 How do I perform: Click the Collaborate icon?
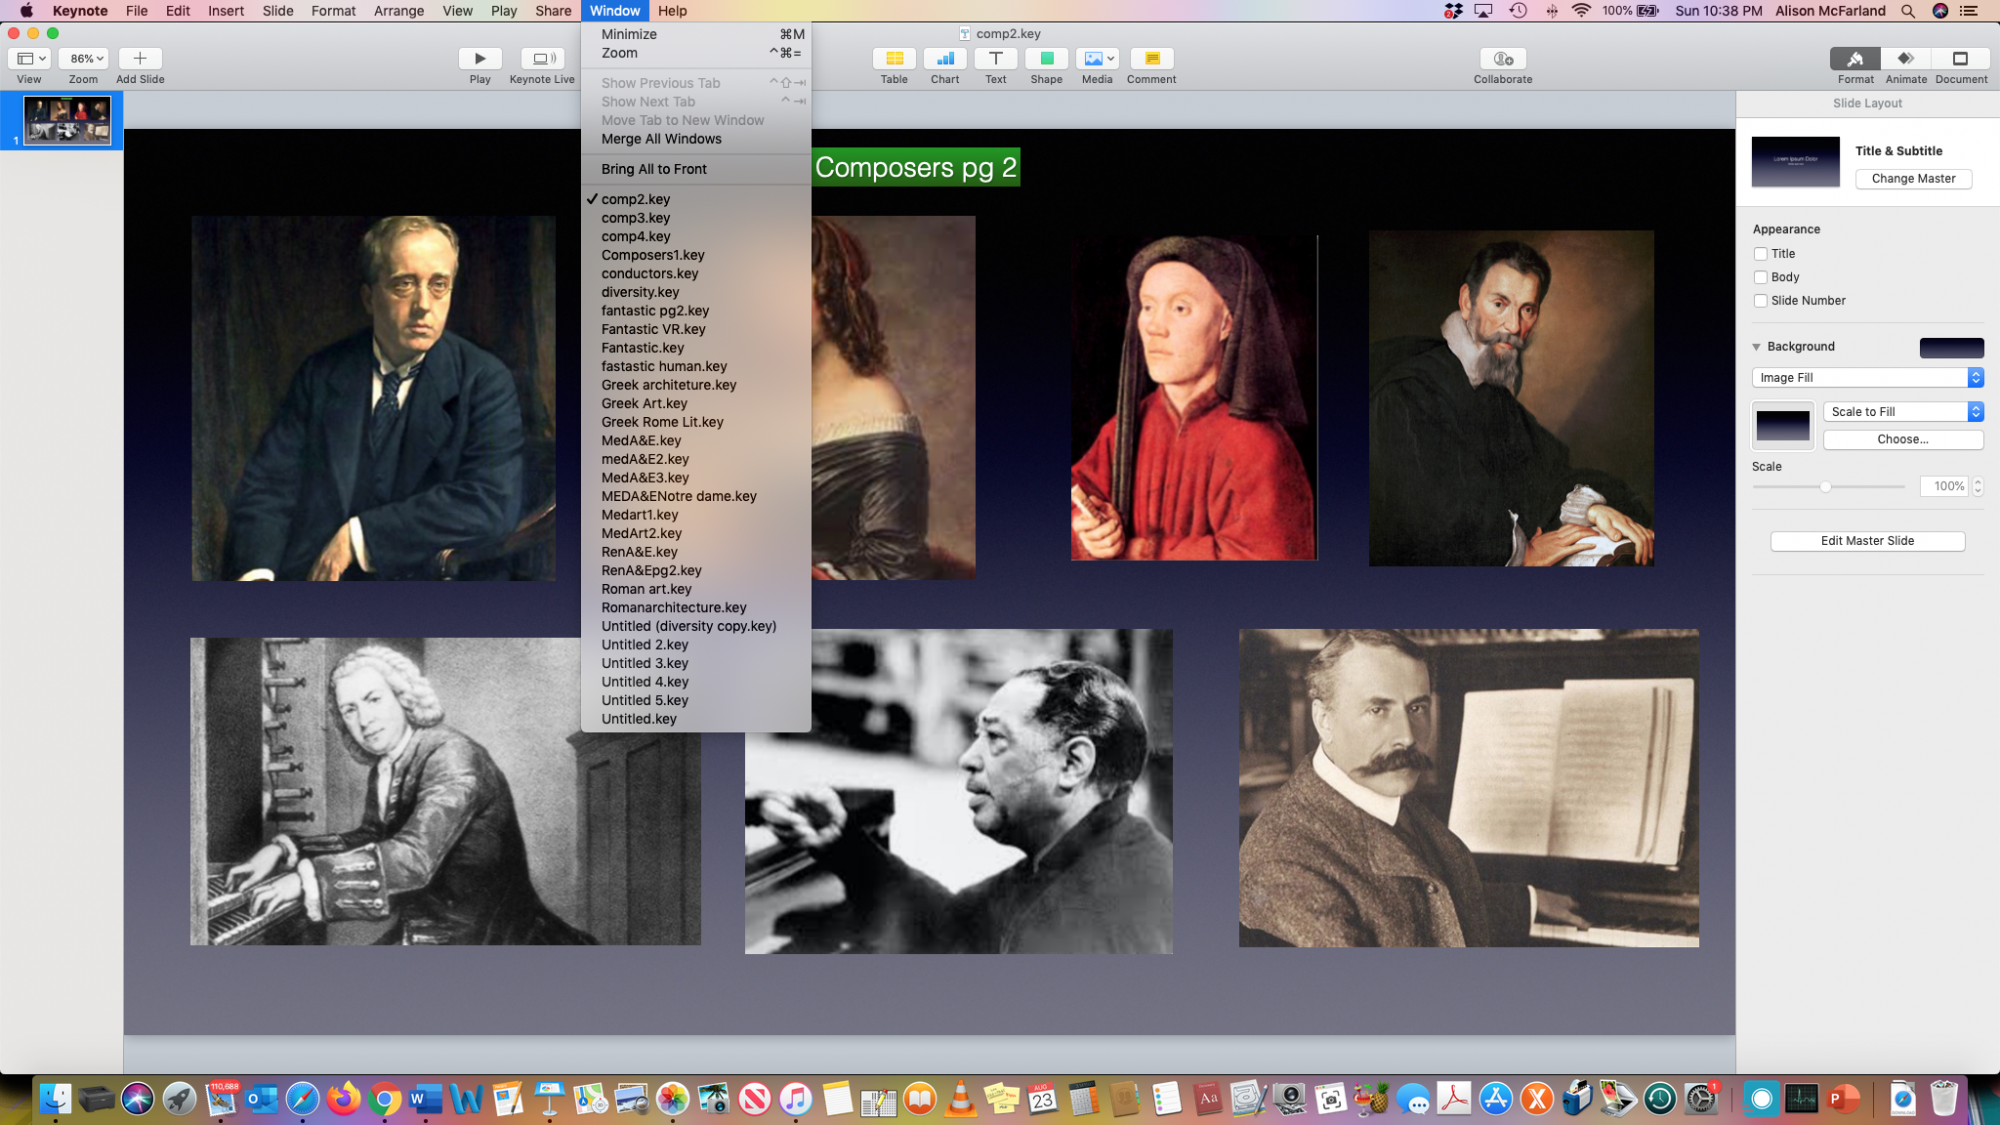point(1502,58)
